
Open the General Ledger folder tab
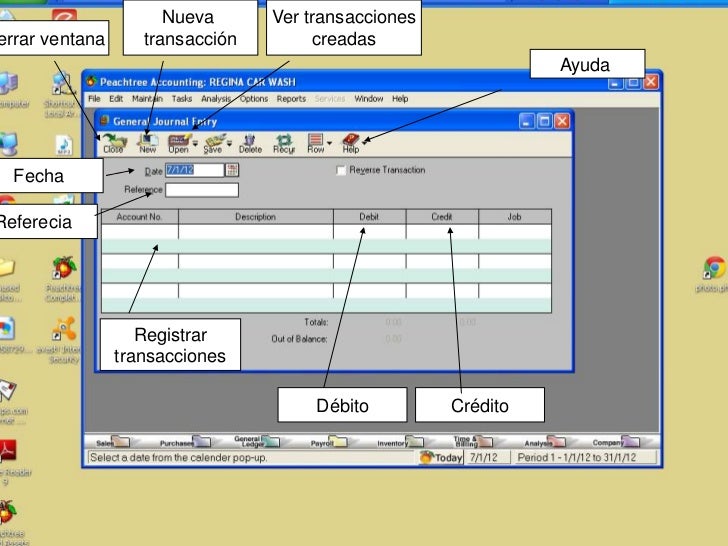coord(256,441)
